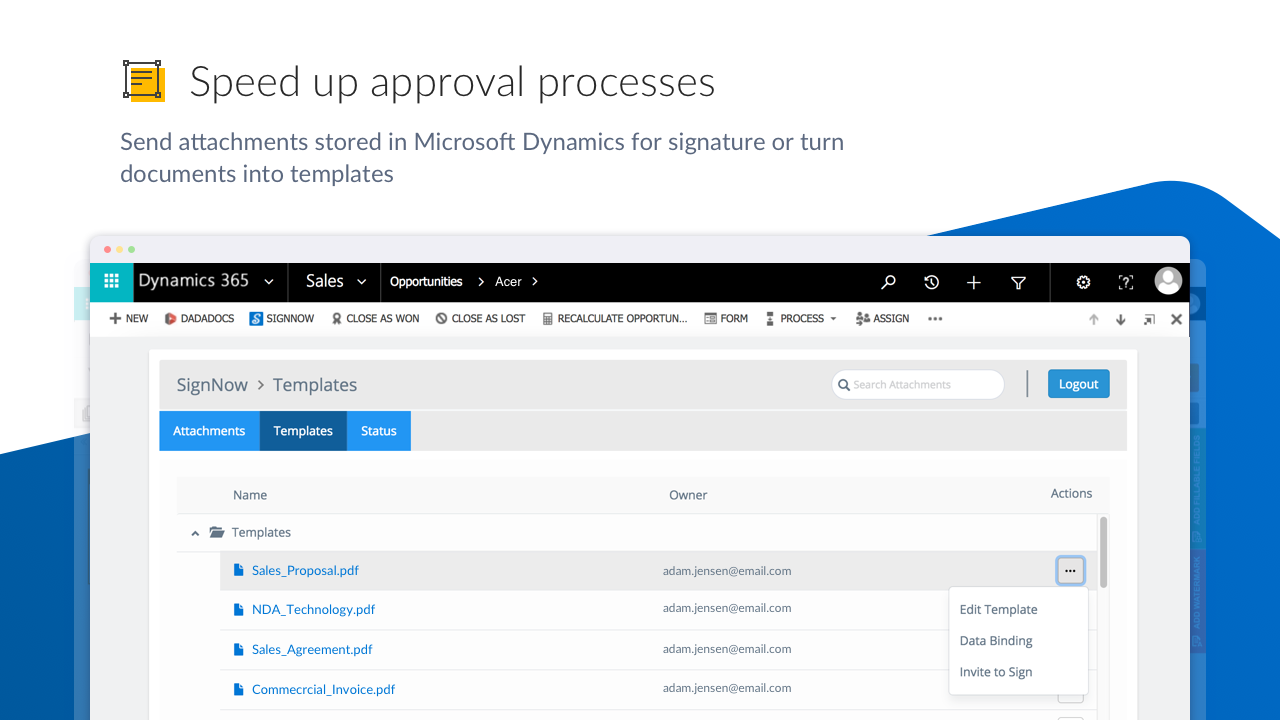Viewport: 1280px width, 720px height.
Task: Click the plus quick create icon
Action: point(974,283)
